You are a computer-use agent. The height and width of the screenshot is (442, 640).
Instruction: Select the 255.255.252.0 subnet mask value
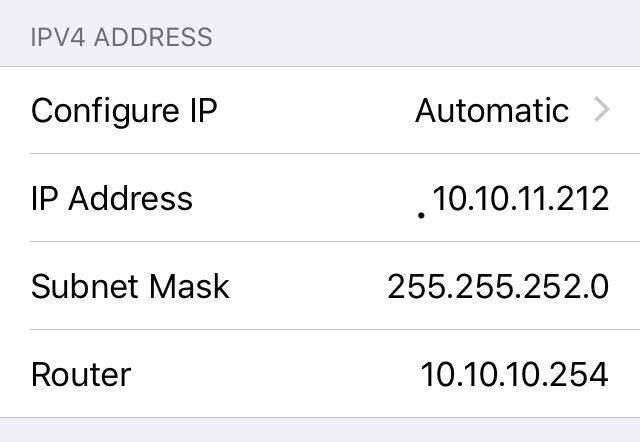point(498,287)
